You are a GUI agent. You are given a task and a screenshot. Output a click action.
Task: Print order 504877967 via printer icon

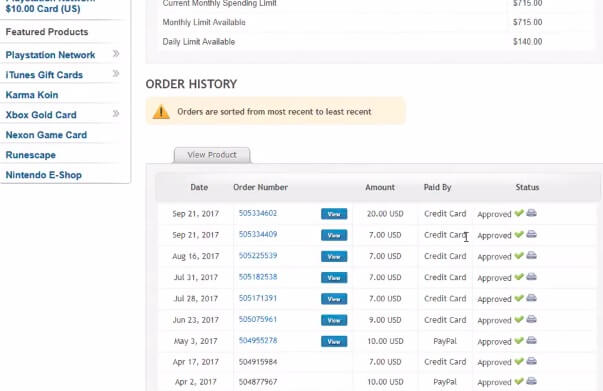[x=531, y=381]
